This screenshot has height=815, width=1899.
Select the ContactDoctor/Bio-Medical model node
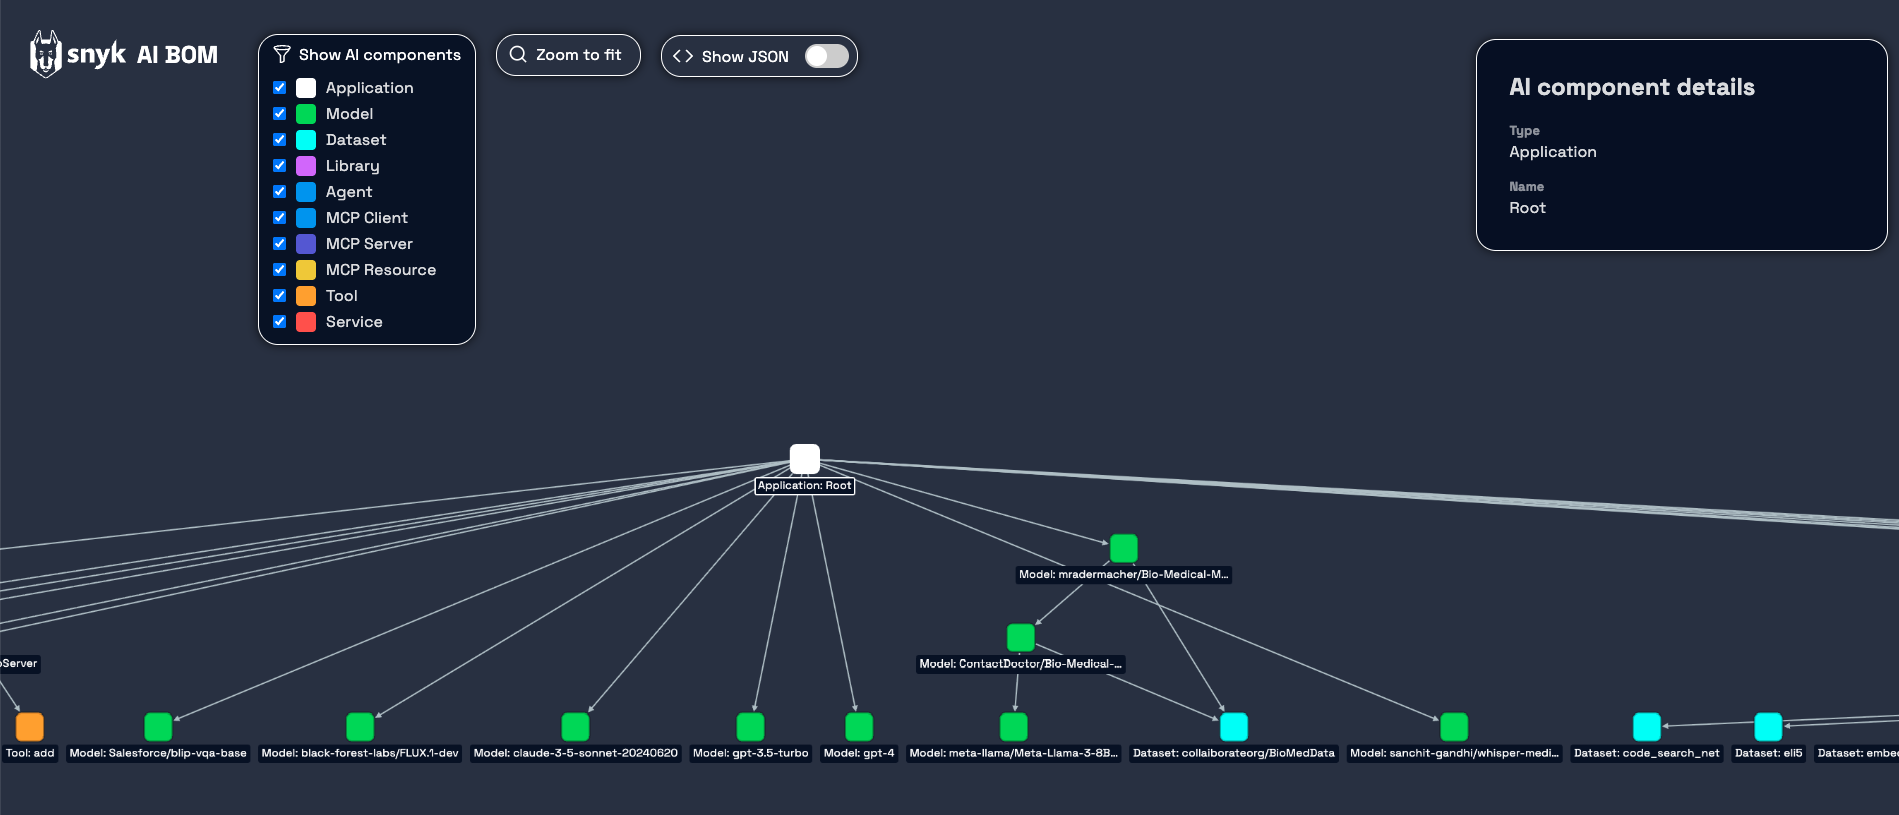point(1021,637)
